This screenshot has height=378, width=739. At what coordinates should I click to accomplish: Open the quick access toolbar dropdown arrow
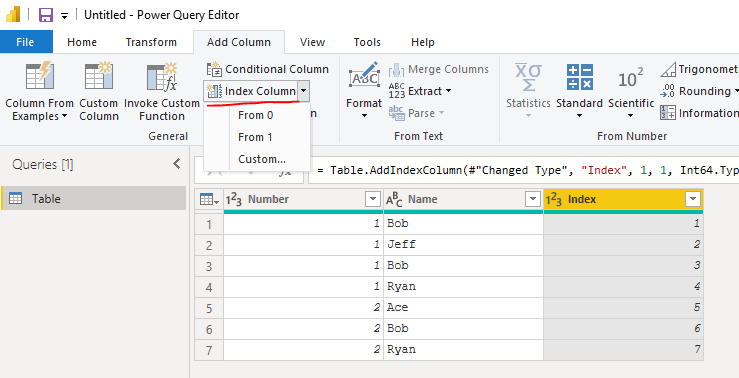click(65, 16)
